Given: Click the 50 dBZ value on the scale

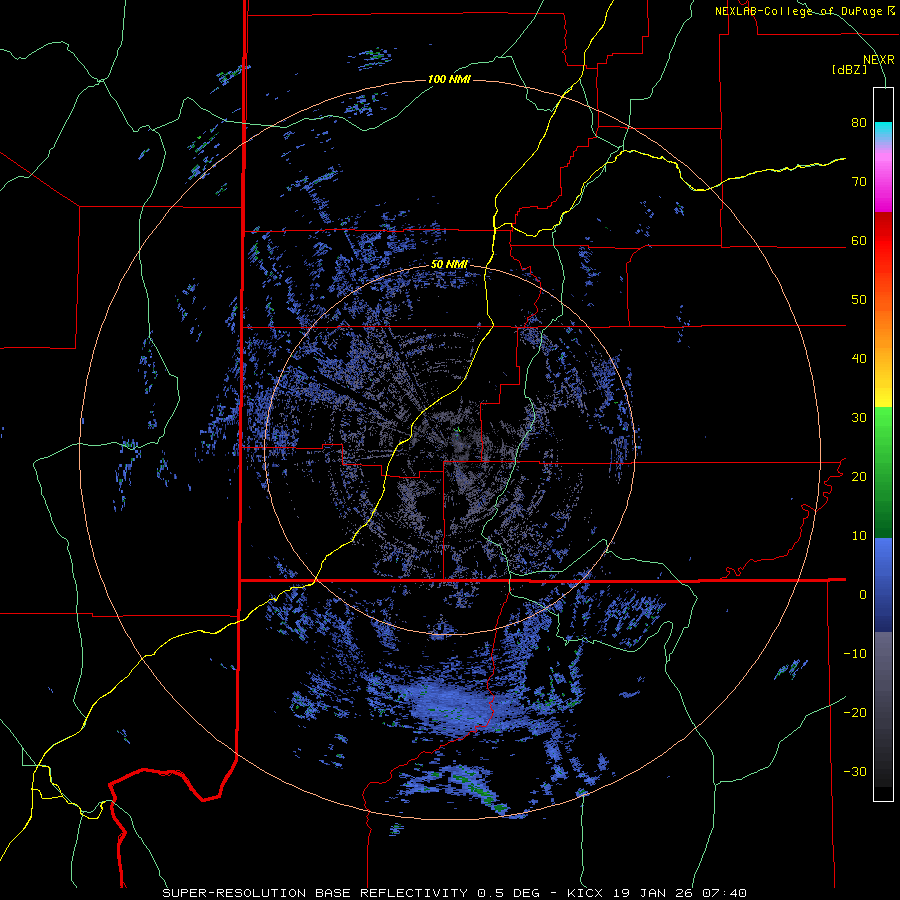Looking at the screenshot, I should tap(859, 300).
